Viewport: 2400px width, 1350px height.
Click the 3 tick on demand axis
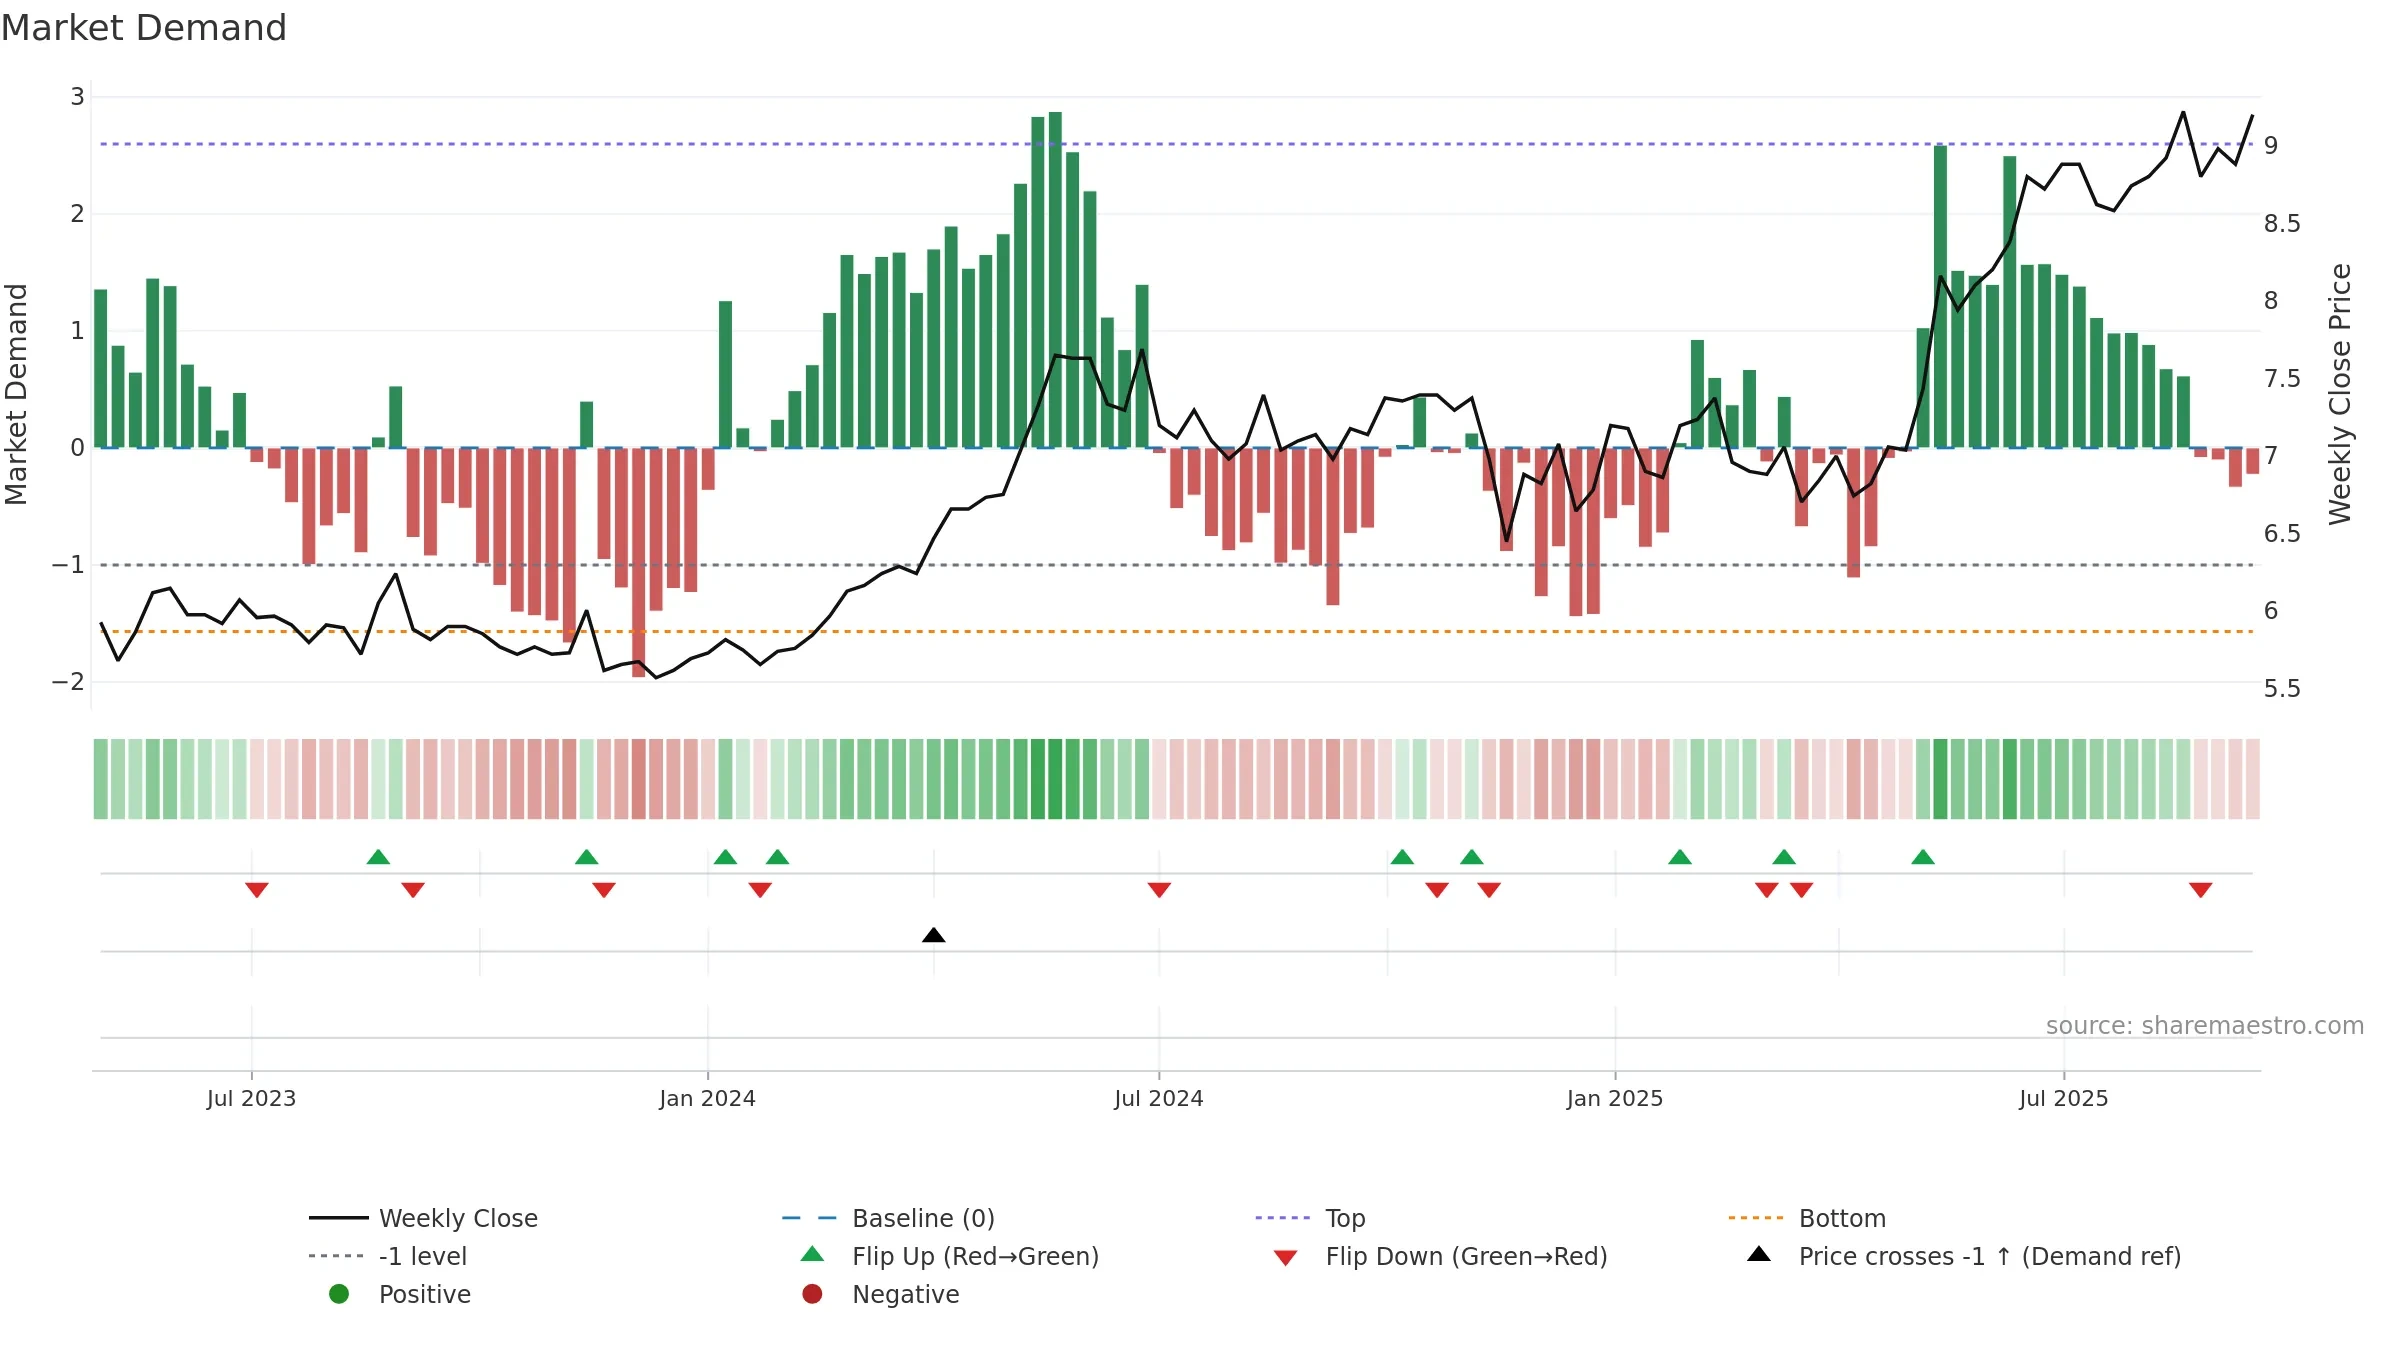click(x=77, y=97)
